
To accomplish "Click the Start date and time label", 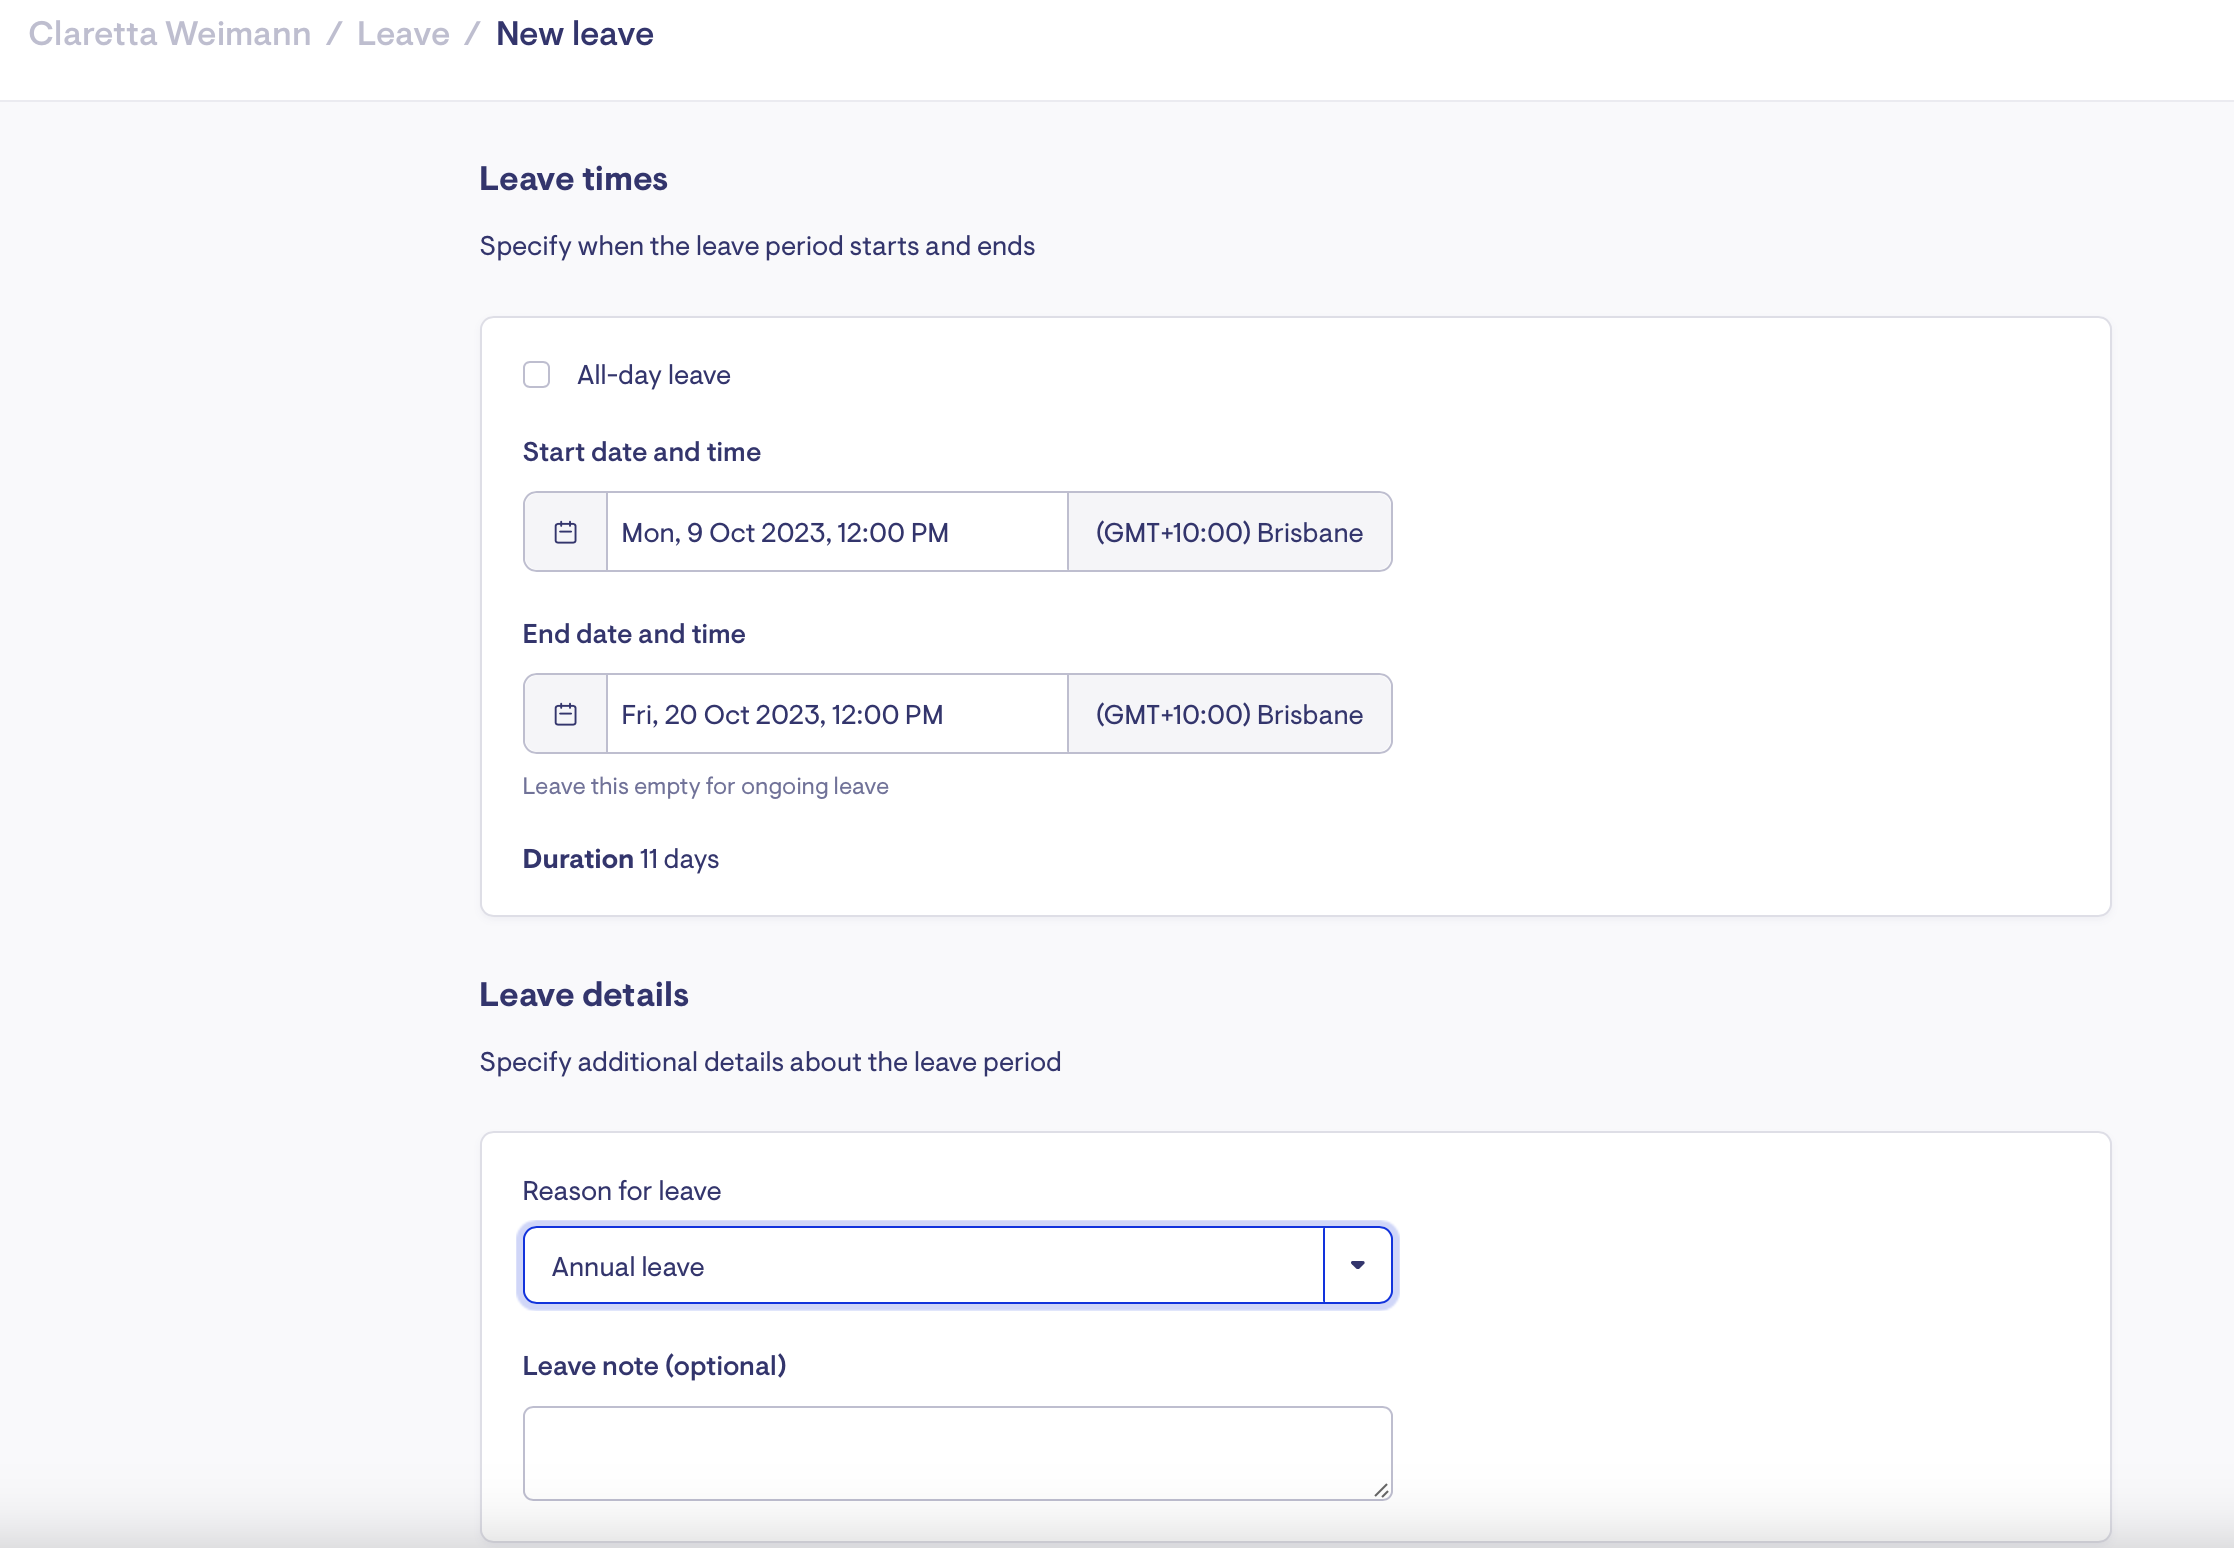I will click(x=641, y=452).
